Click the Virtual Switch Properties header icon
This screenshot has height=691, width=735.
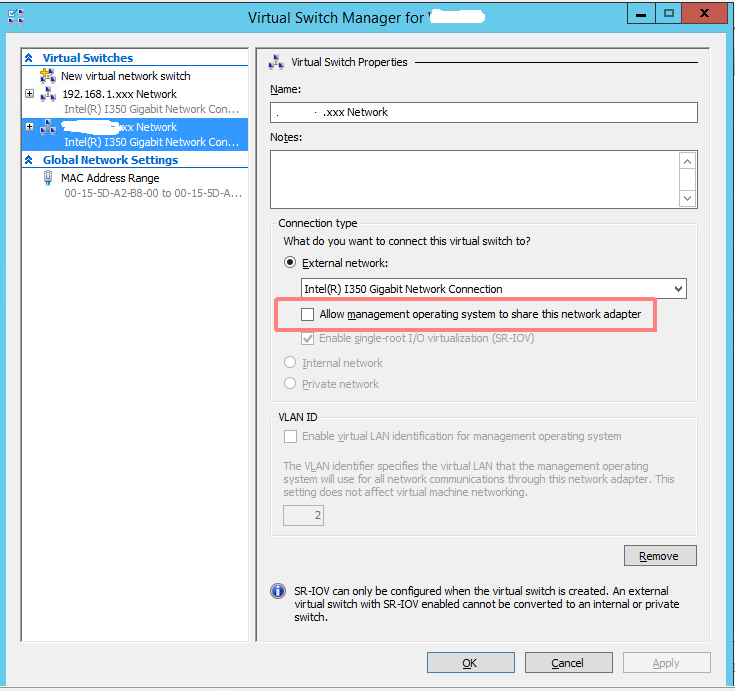[276, 62]
